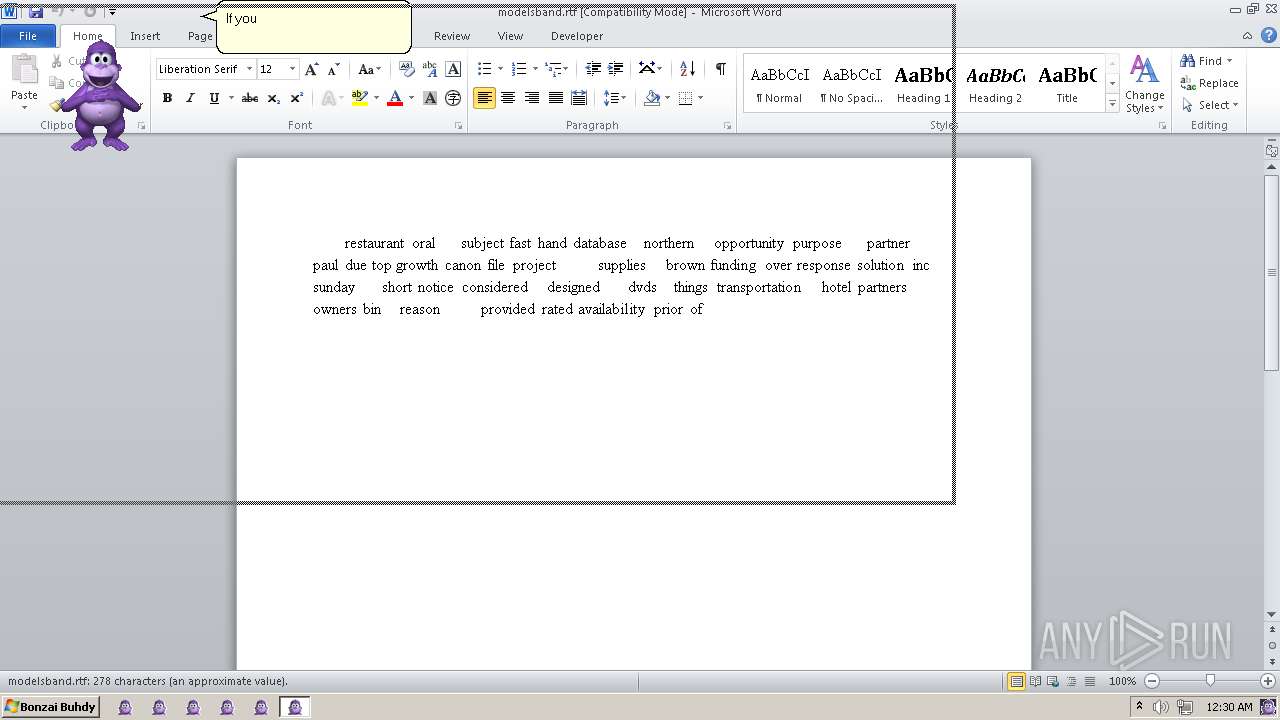Open font name dropdown Liberation Serif
This screenshot has height=720, width=1280.
249,69
